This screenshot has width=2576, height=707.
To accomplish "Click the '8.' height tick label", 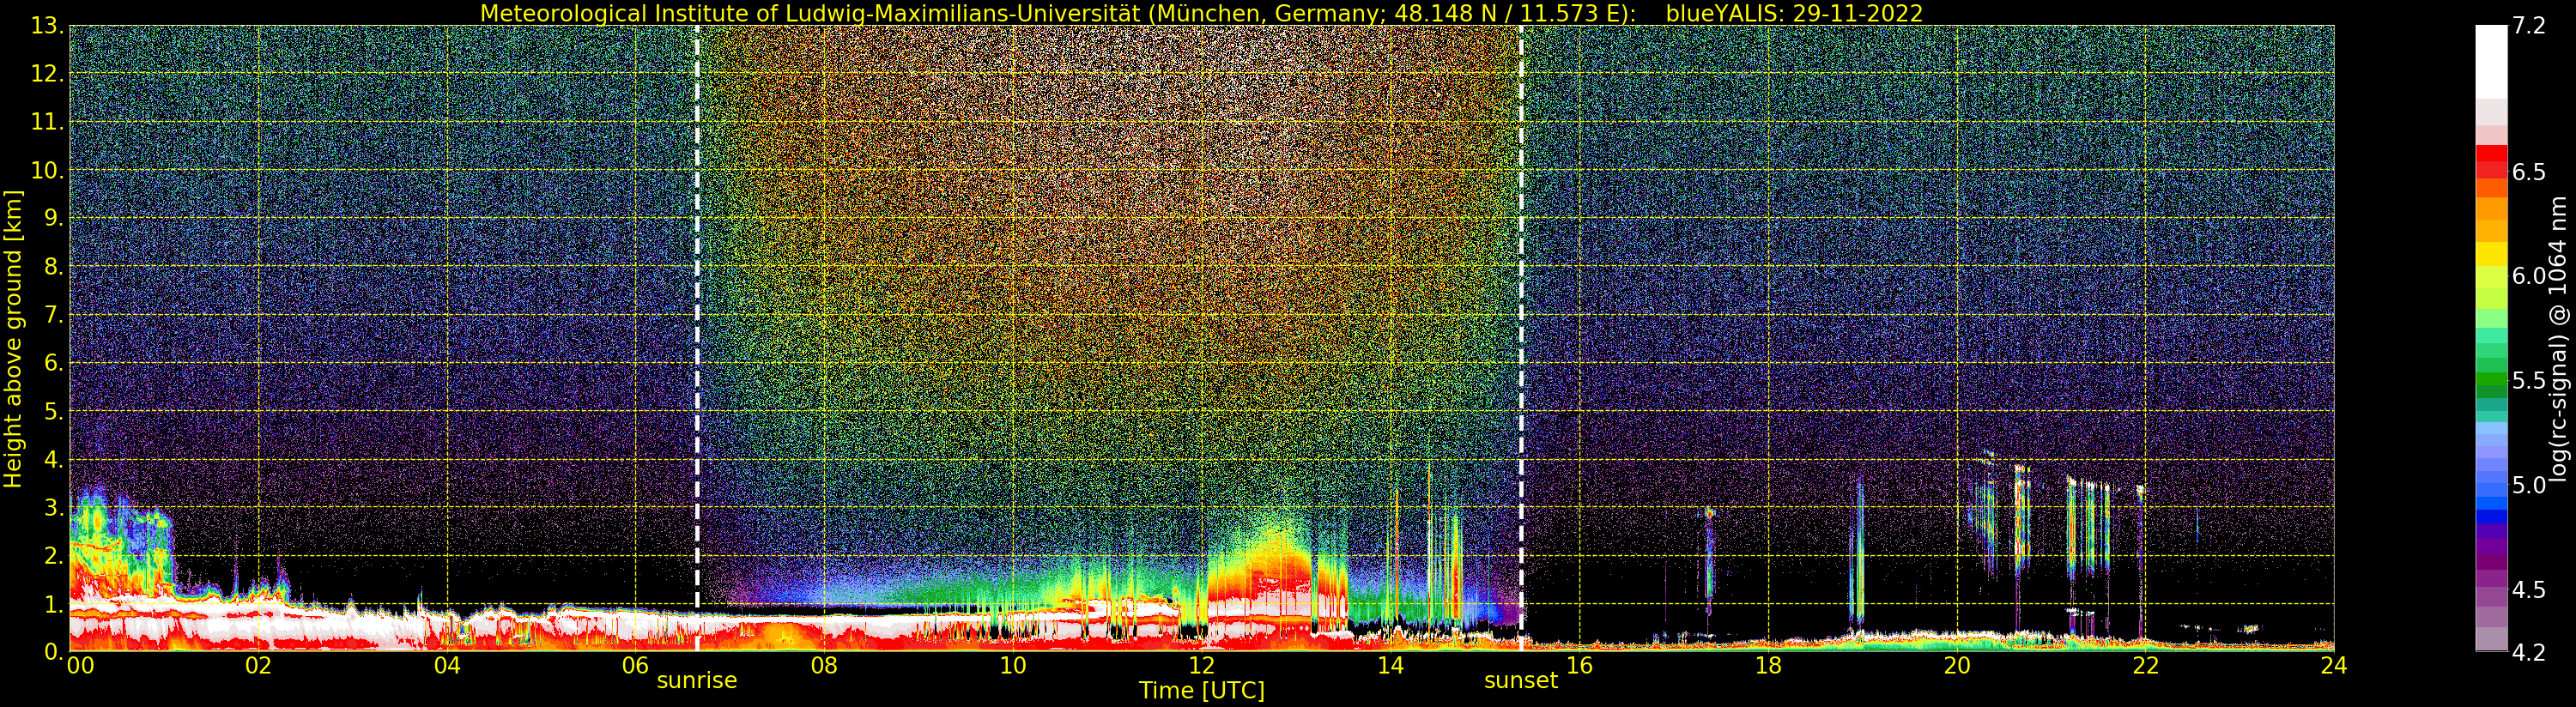I will (x=54, y=267).
